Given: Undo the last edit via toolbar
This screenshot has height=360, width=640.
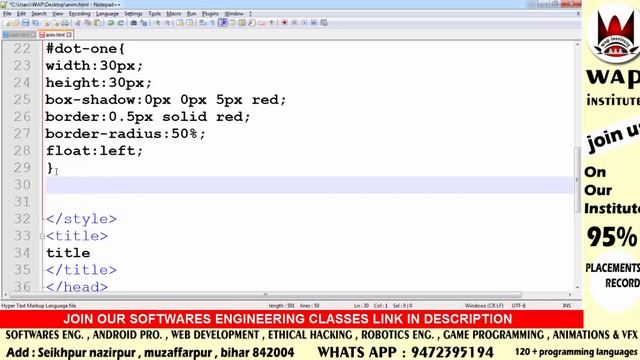Looking at the screenshot, I should (x=111, y=23).
